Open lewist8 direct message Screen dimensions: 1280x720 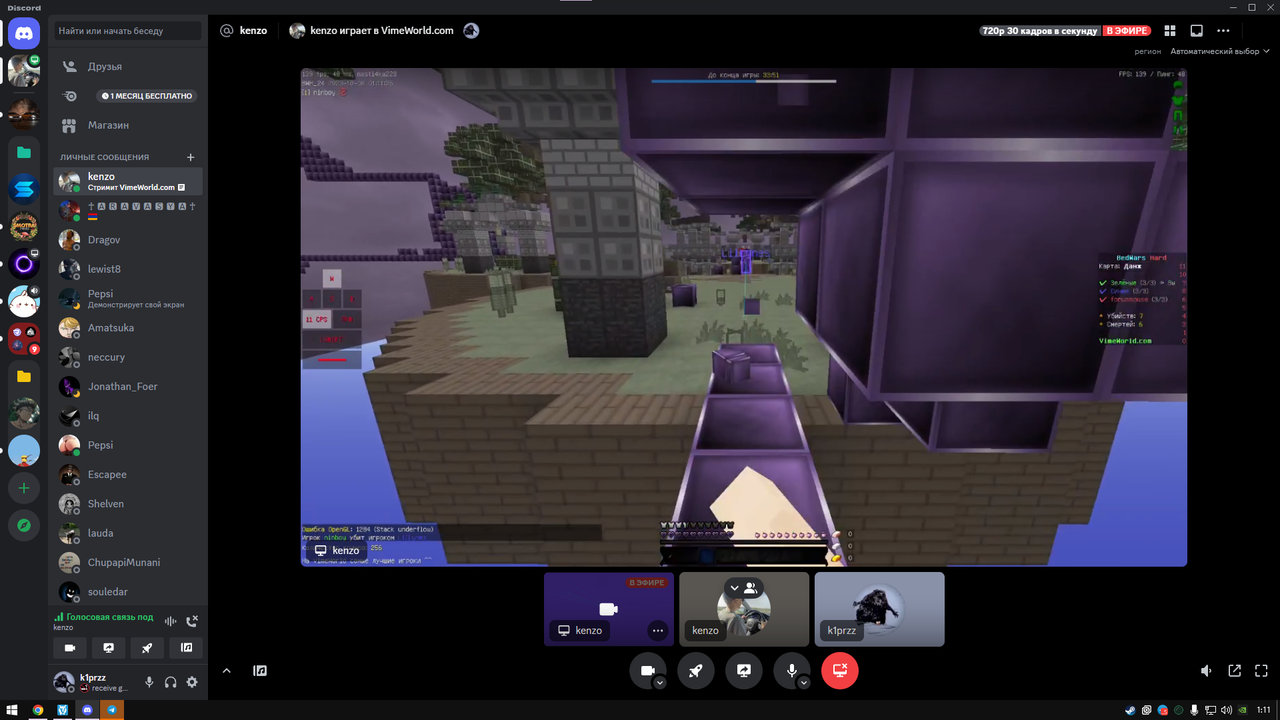tap(128, 269)
